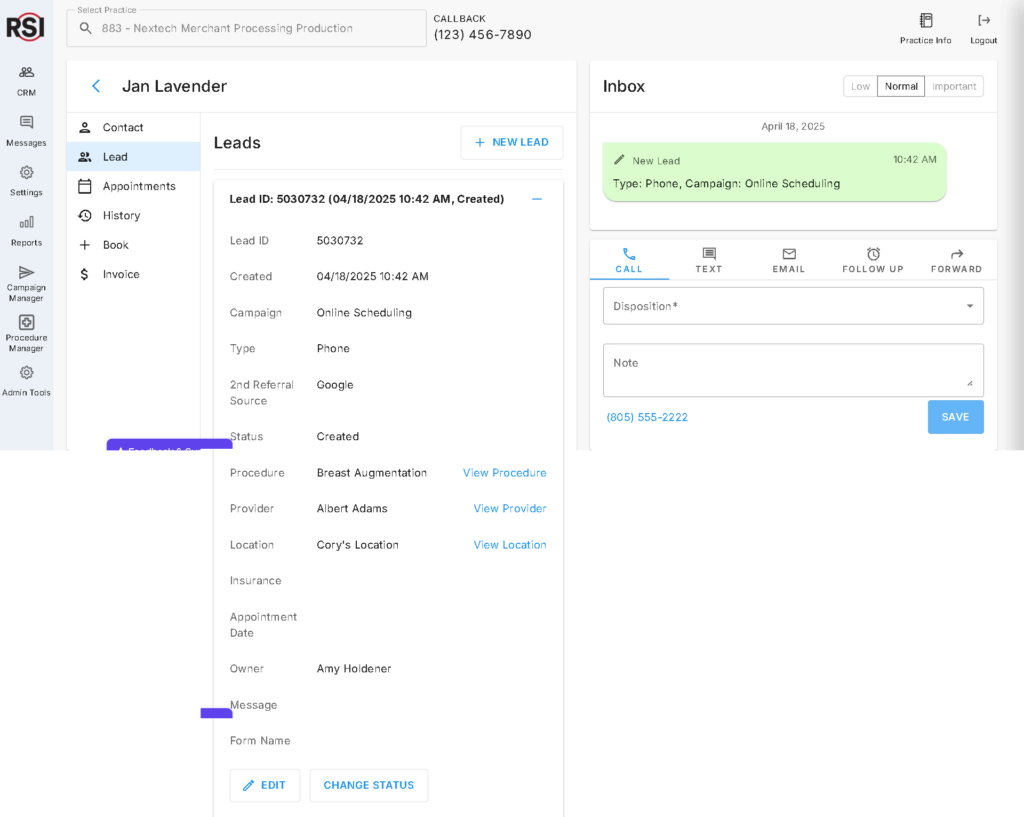Collapse the Lead ID 5030732 panel
The width and height of the screenshot is (1024, 817).
(x=537, y=199)
